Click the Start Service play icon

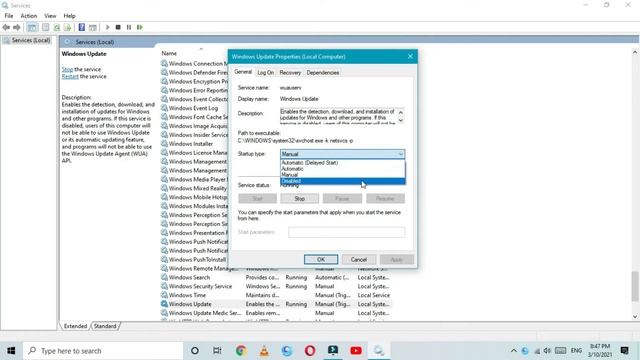pos(108,27)
